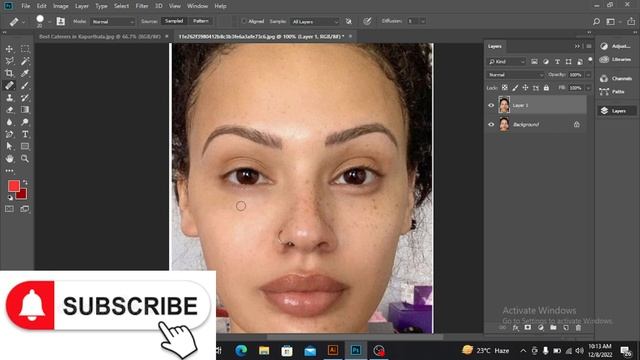Open the tool preset picker arrow
This screenshot has width=640, height=360.
click(24, 22)
